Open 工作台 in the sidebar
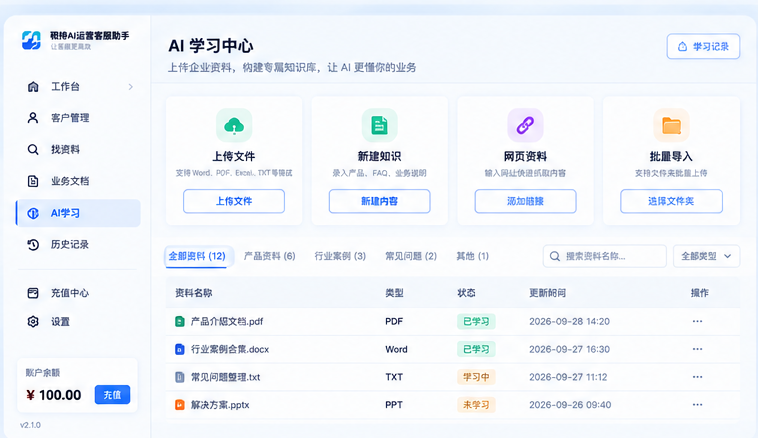758x438 pixels. pos(79,87)
